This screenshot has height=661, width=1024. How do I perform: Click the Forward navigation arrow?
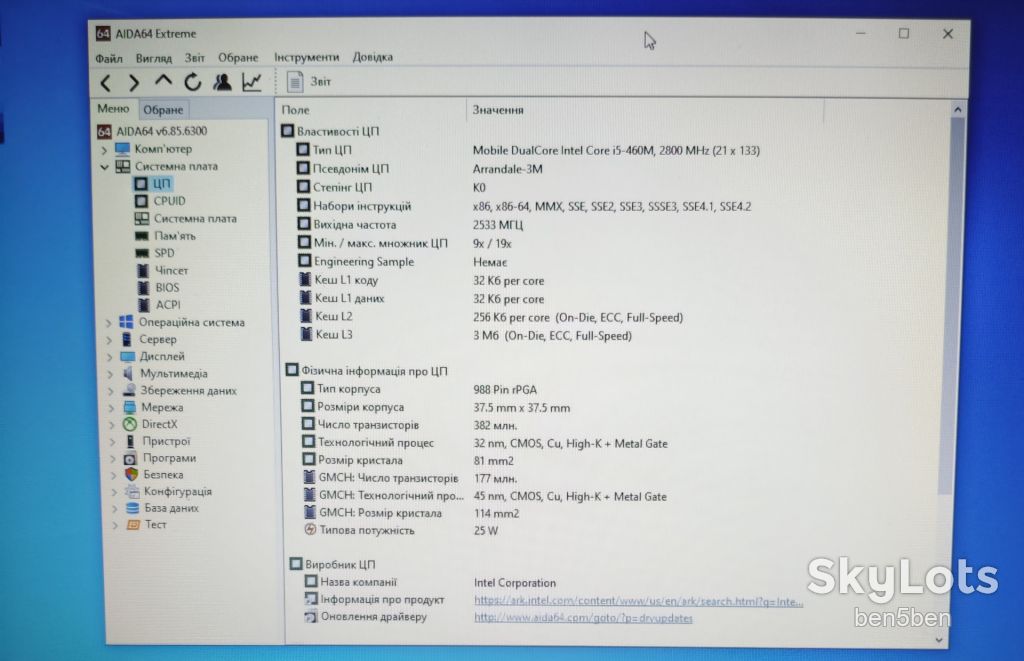coord(134,83)
